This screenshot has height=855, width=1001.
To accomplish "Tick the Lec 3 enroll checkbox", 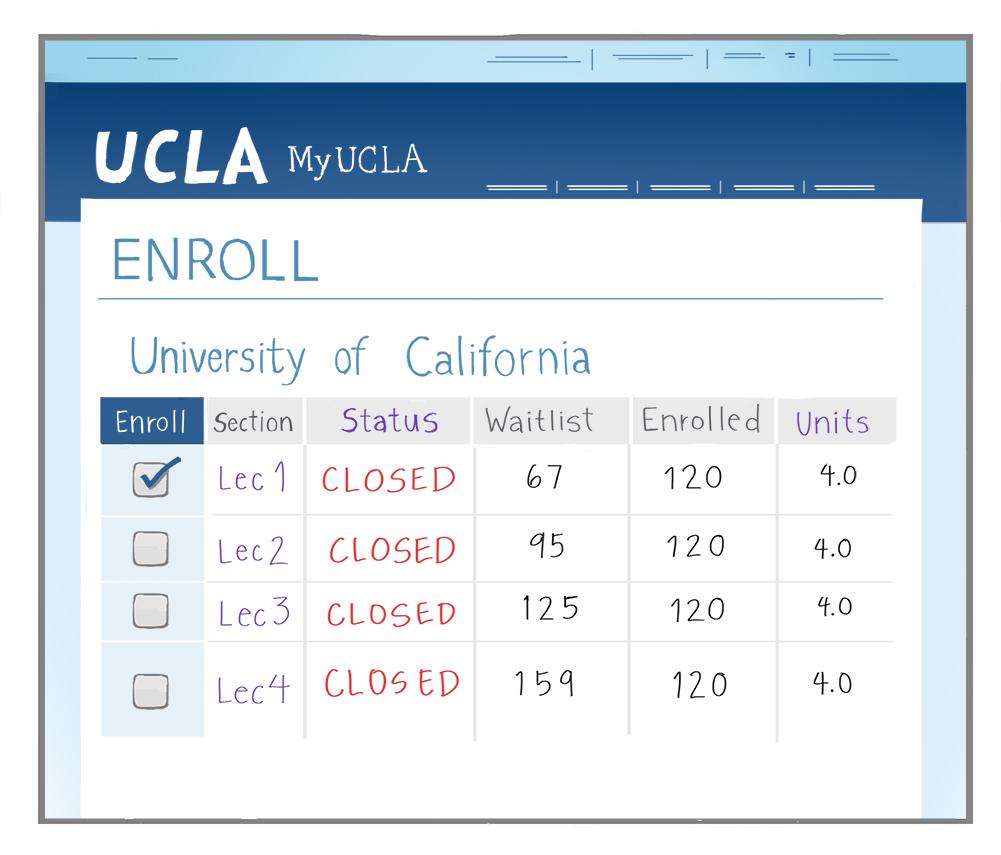I will click(151, 611).
